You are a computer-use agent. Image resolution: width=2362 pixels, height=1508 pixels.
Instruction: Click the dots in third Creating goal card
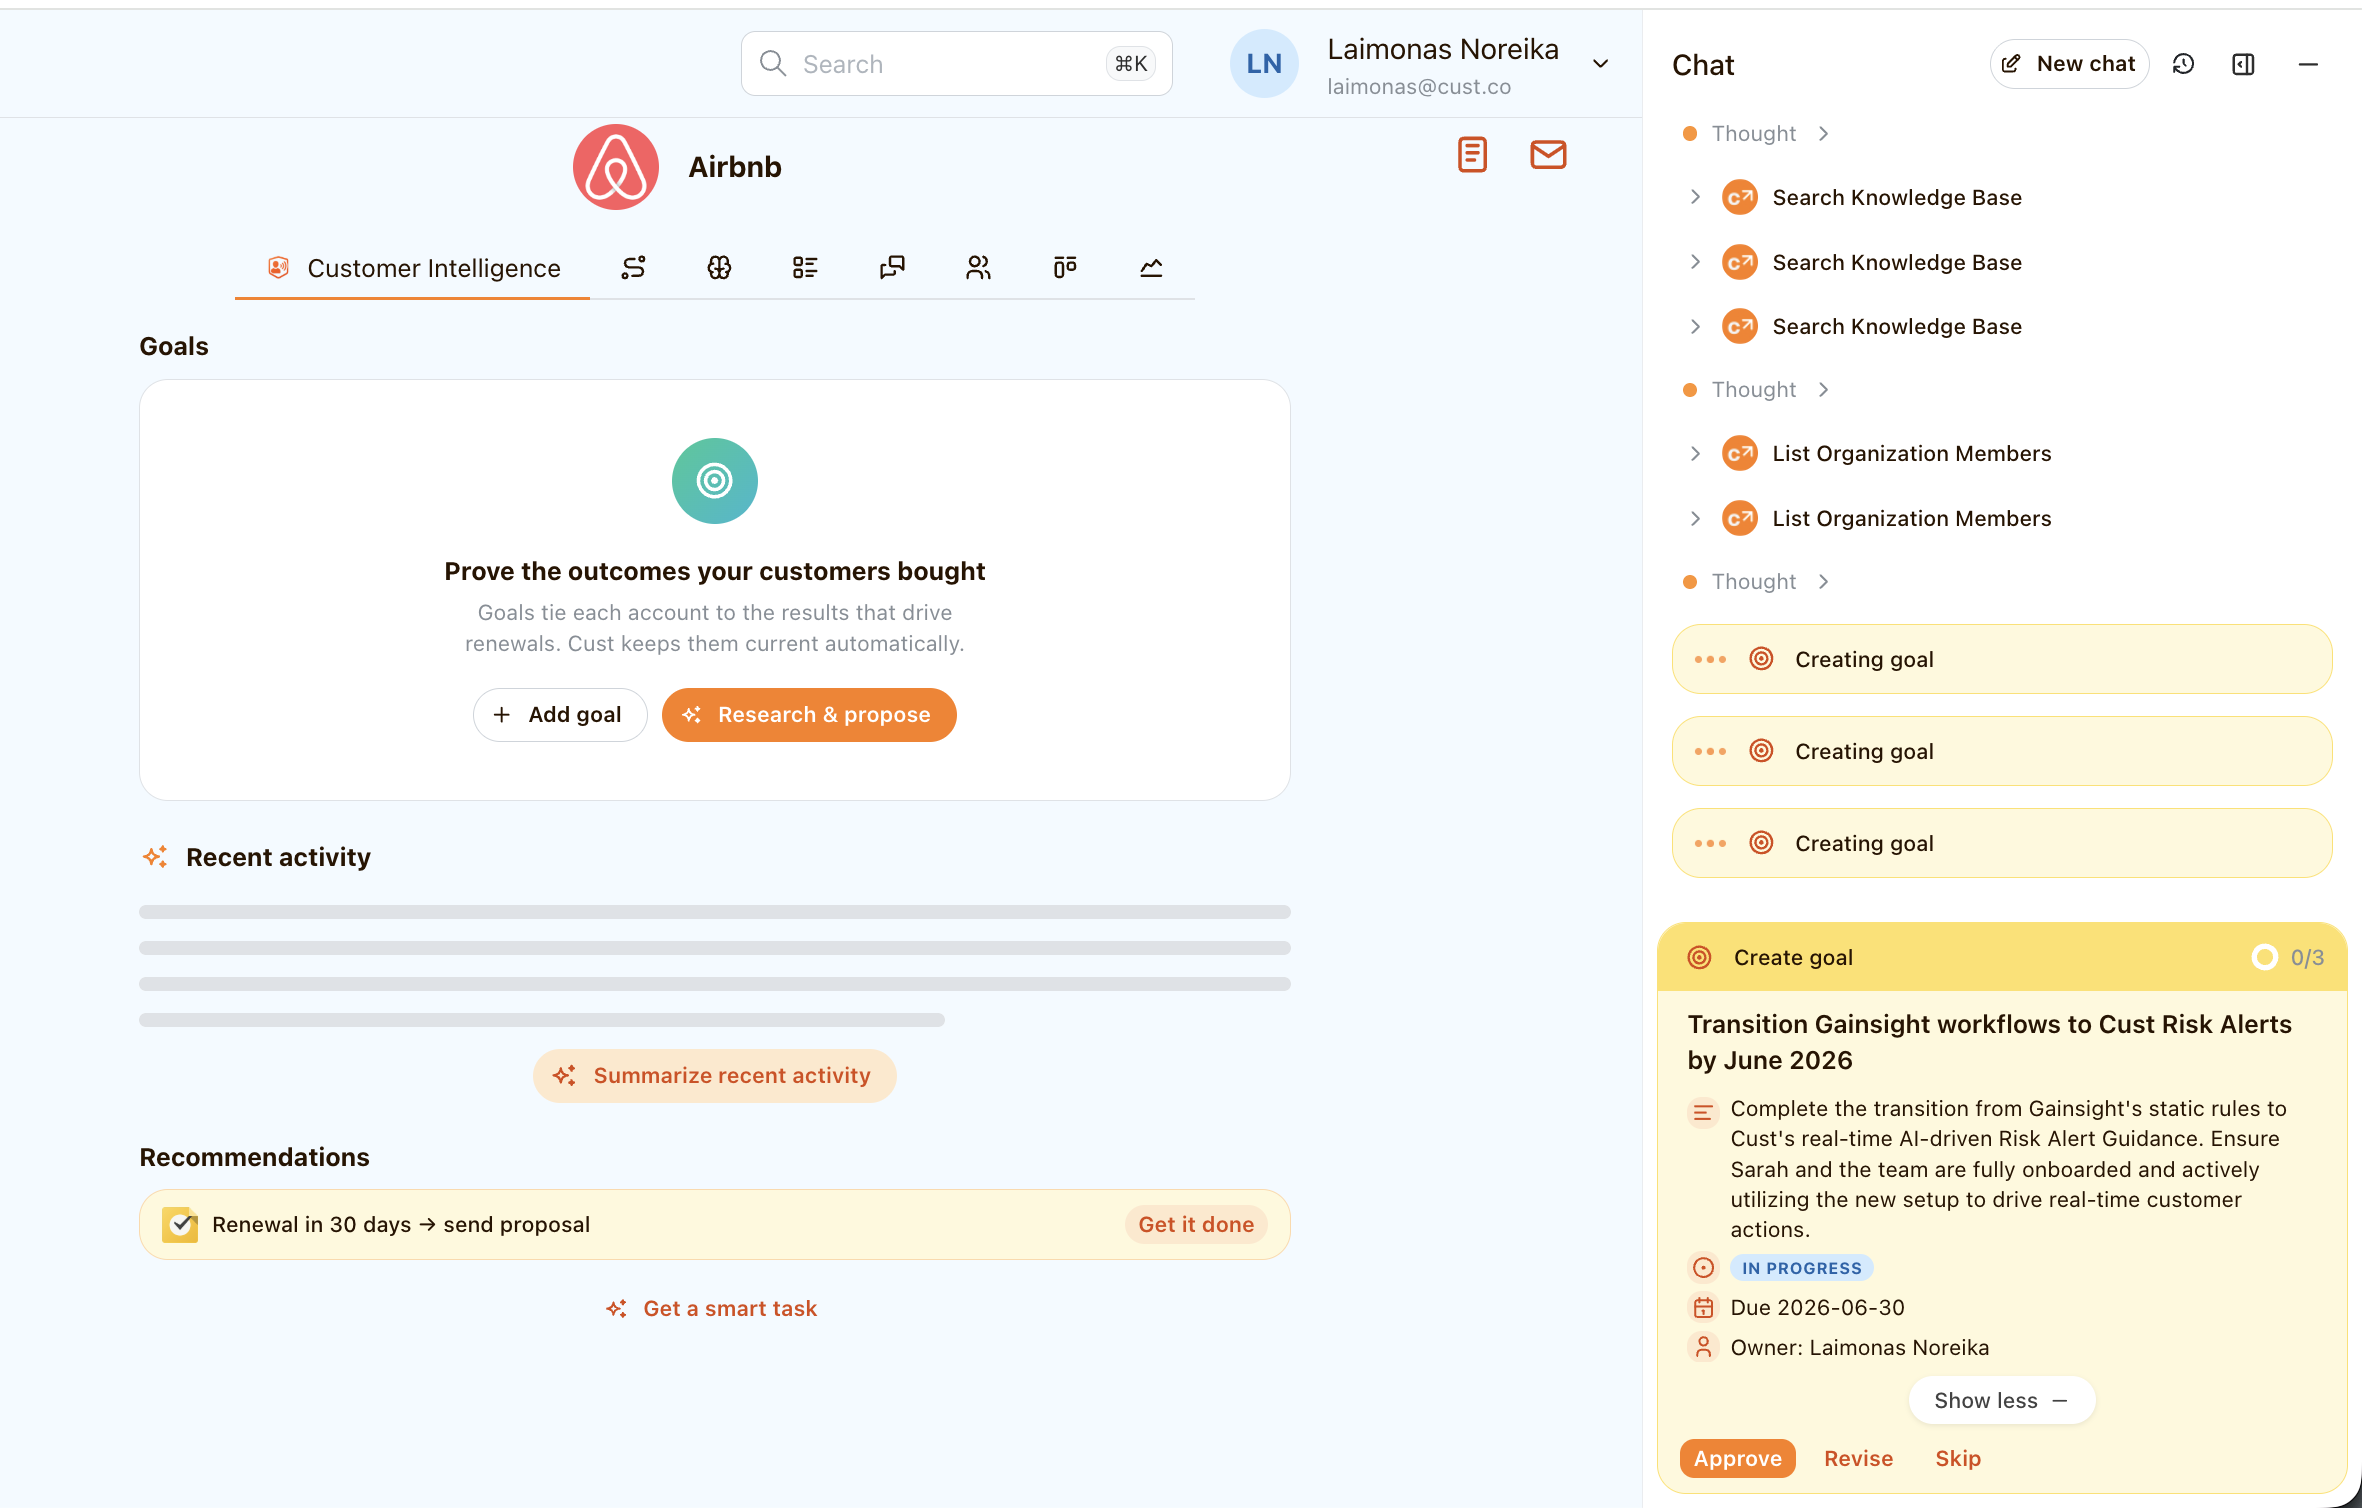(1710, 844)
